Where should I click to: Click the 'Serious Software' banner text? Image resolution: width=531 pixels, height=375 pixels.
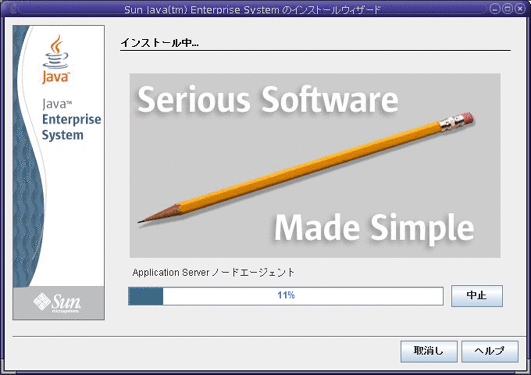click(268, 99)
